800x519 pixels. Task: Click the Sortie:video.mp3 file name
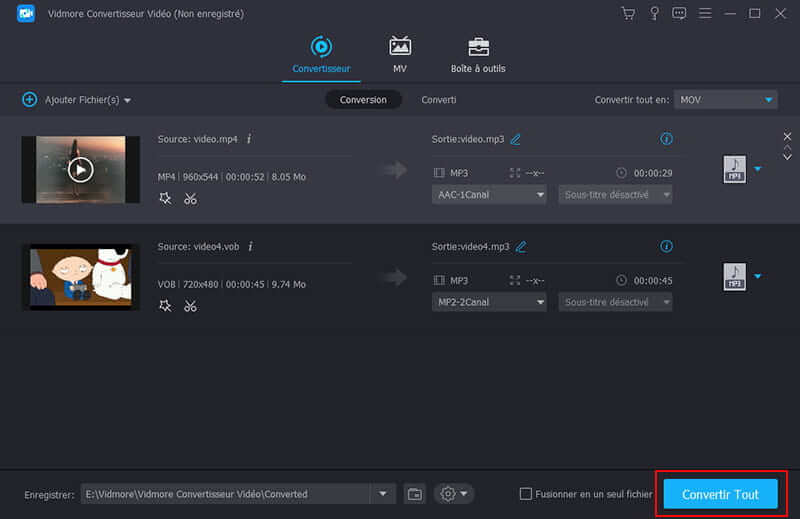point(468,139)
